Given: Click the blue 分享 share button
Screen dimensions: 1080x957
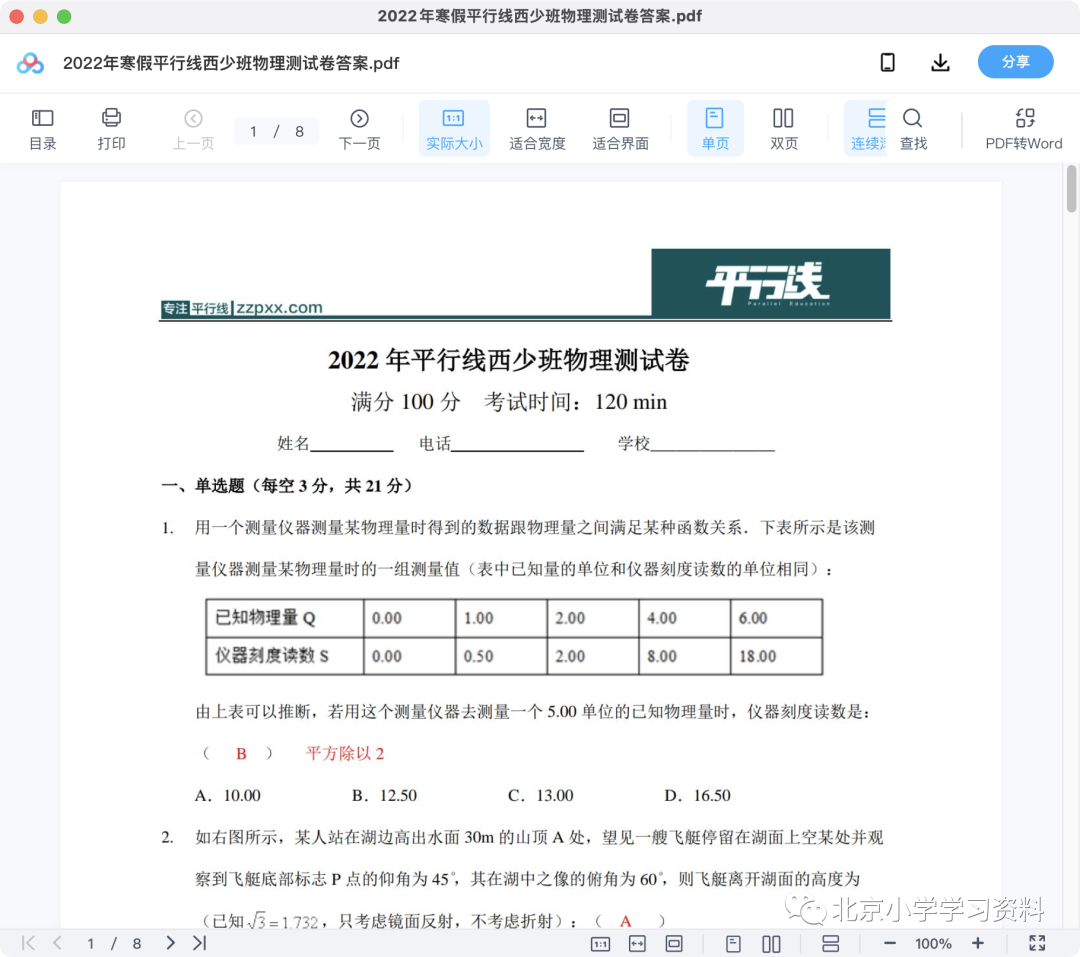Looking at the screenshot, I should point(1015,62).
